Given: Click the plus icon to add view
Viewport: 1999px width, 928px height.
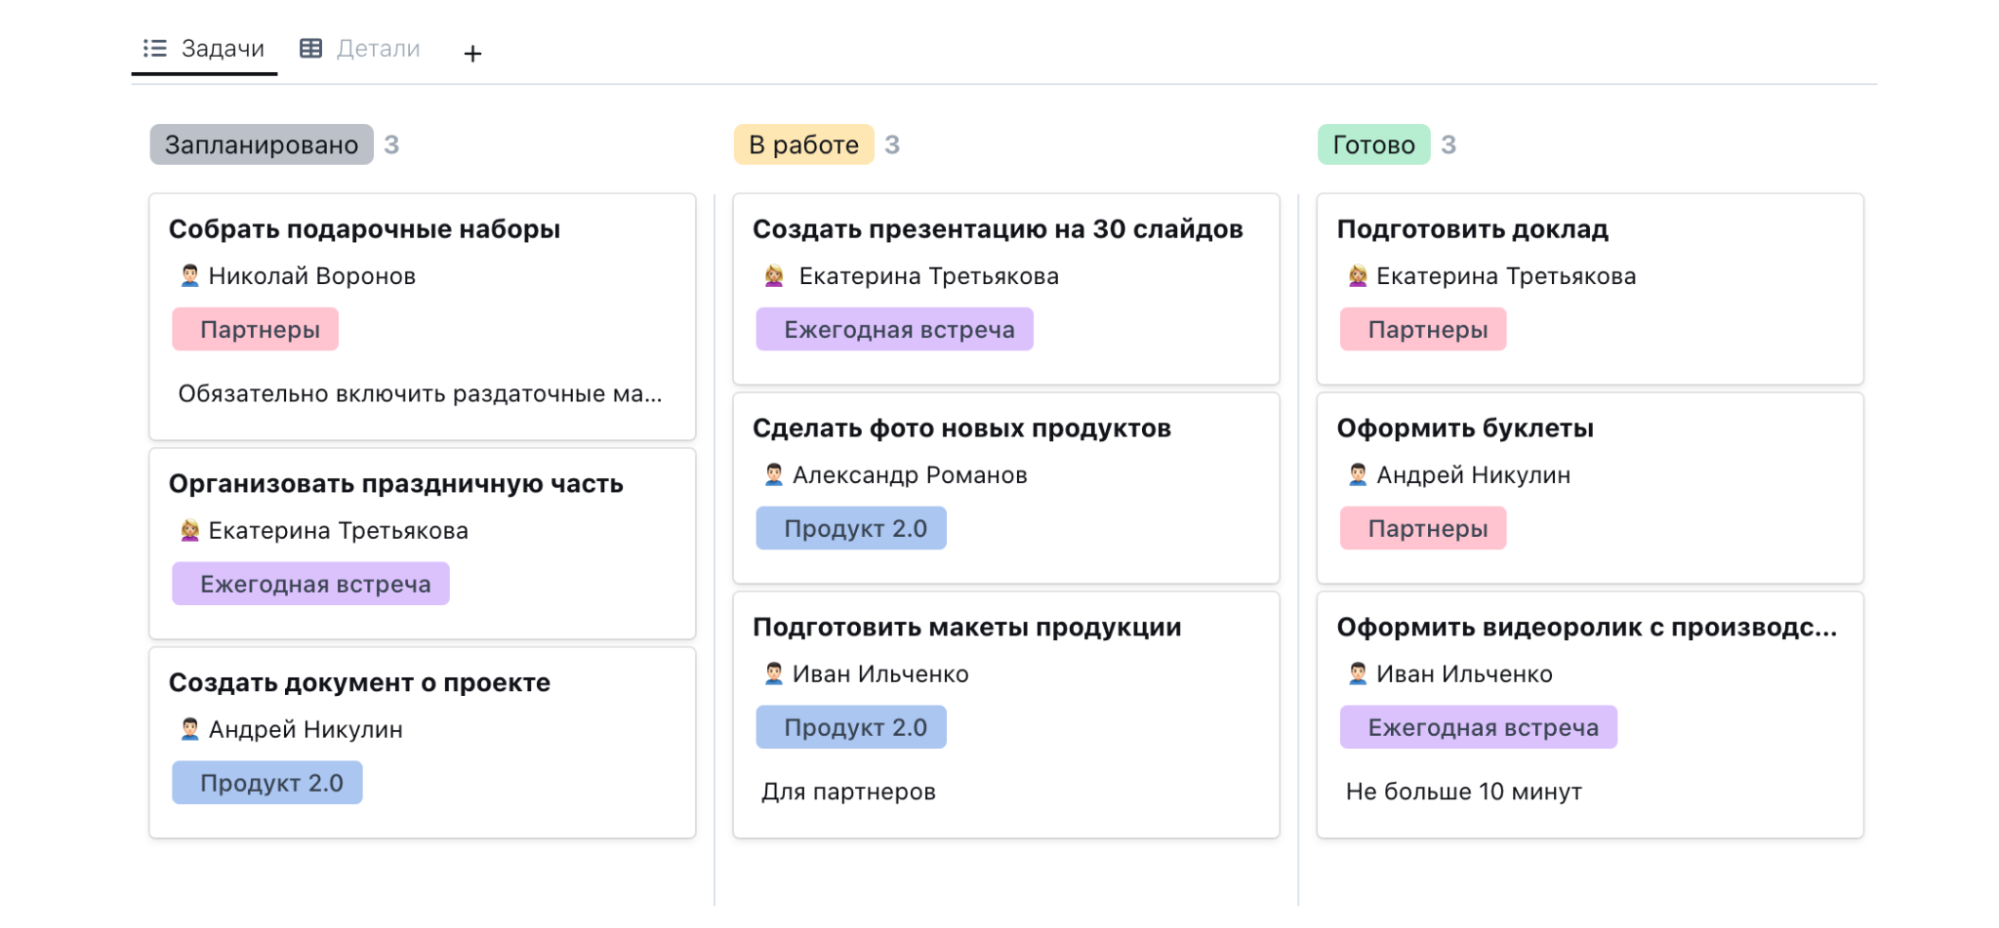Looking at the screenshot, I should [x=473, y=53].
